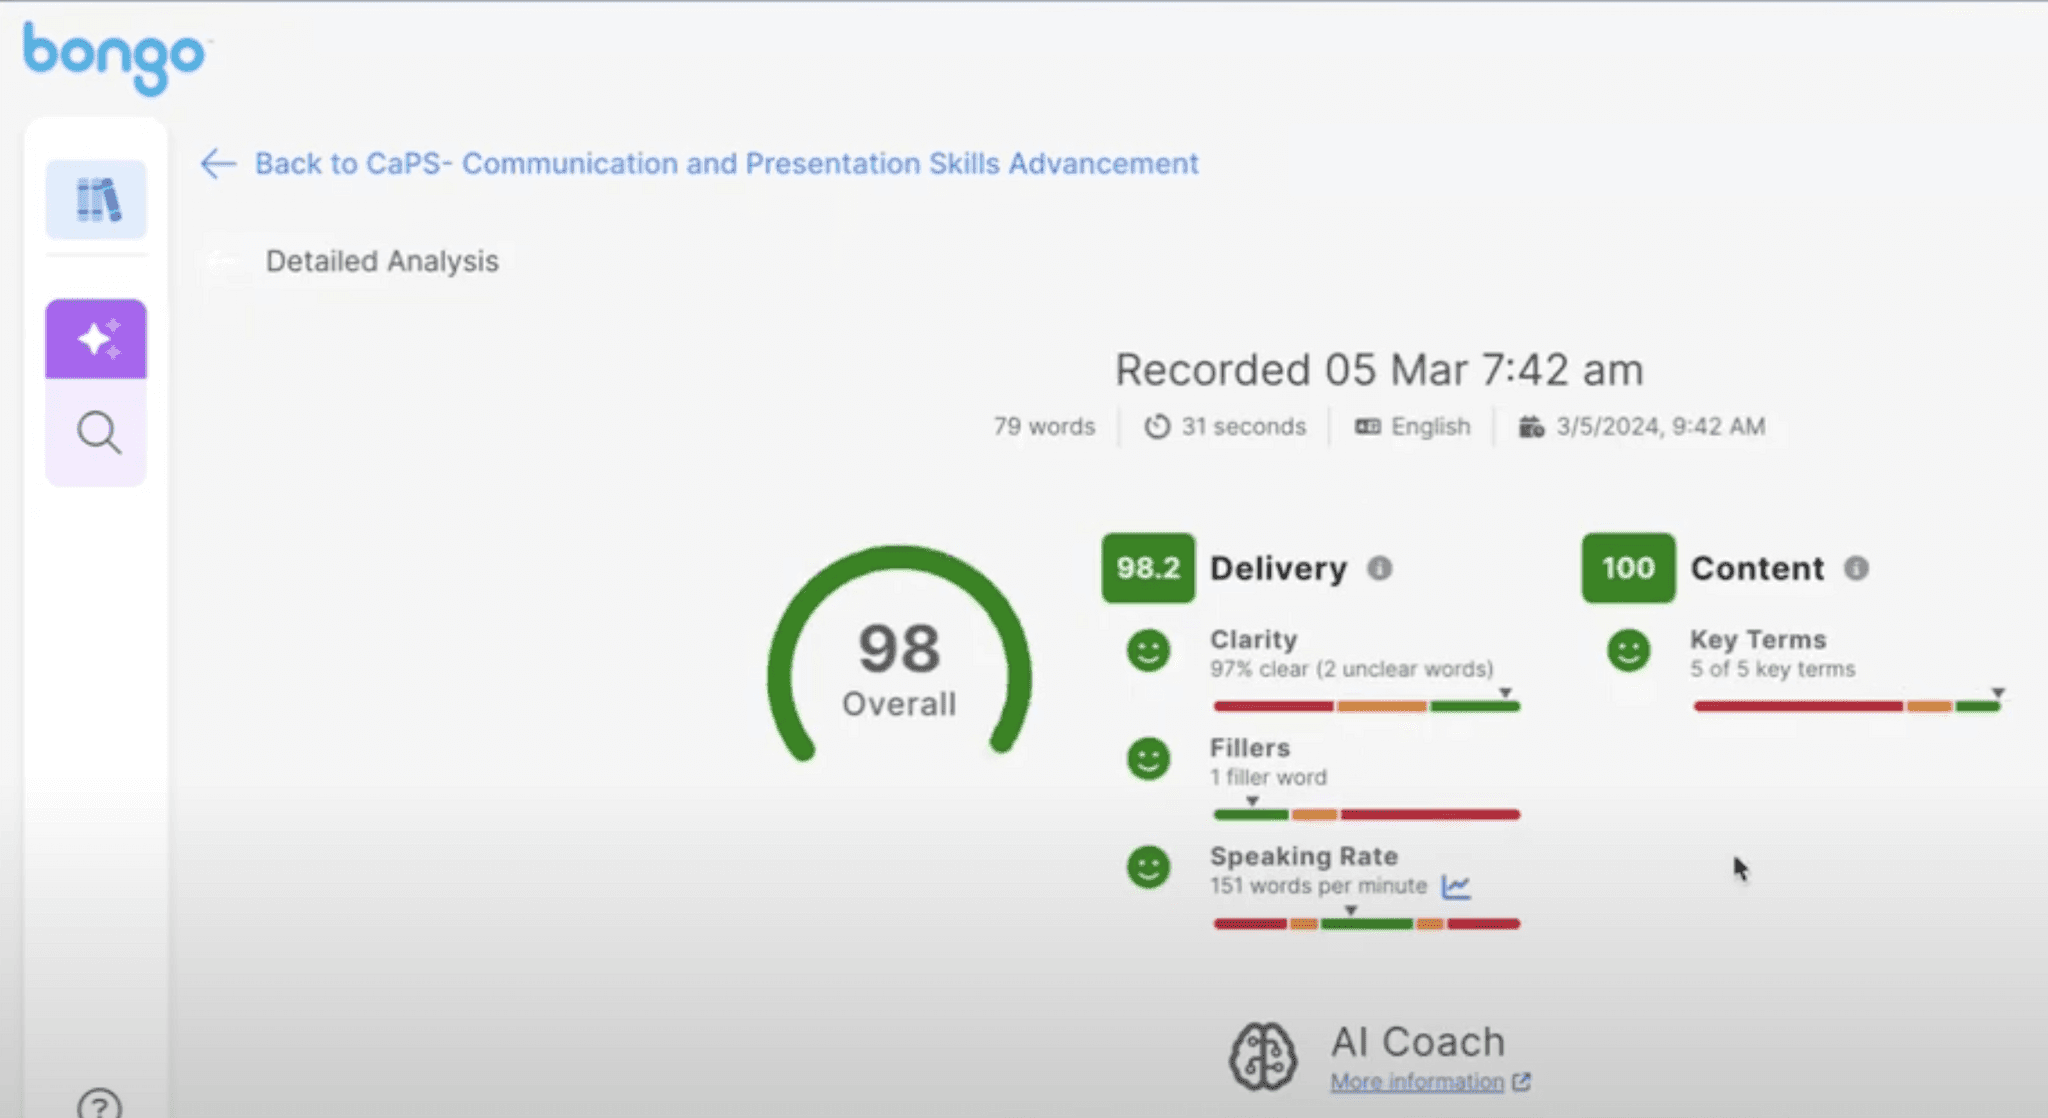Open the AI Coach More information link
The width and height of the screenshot is (2048, 1118).
(x=1417, y=1082)
